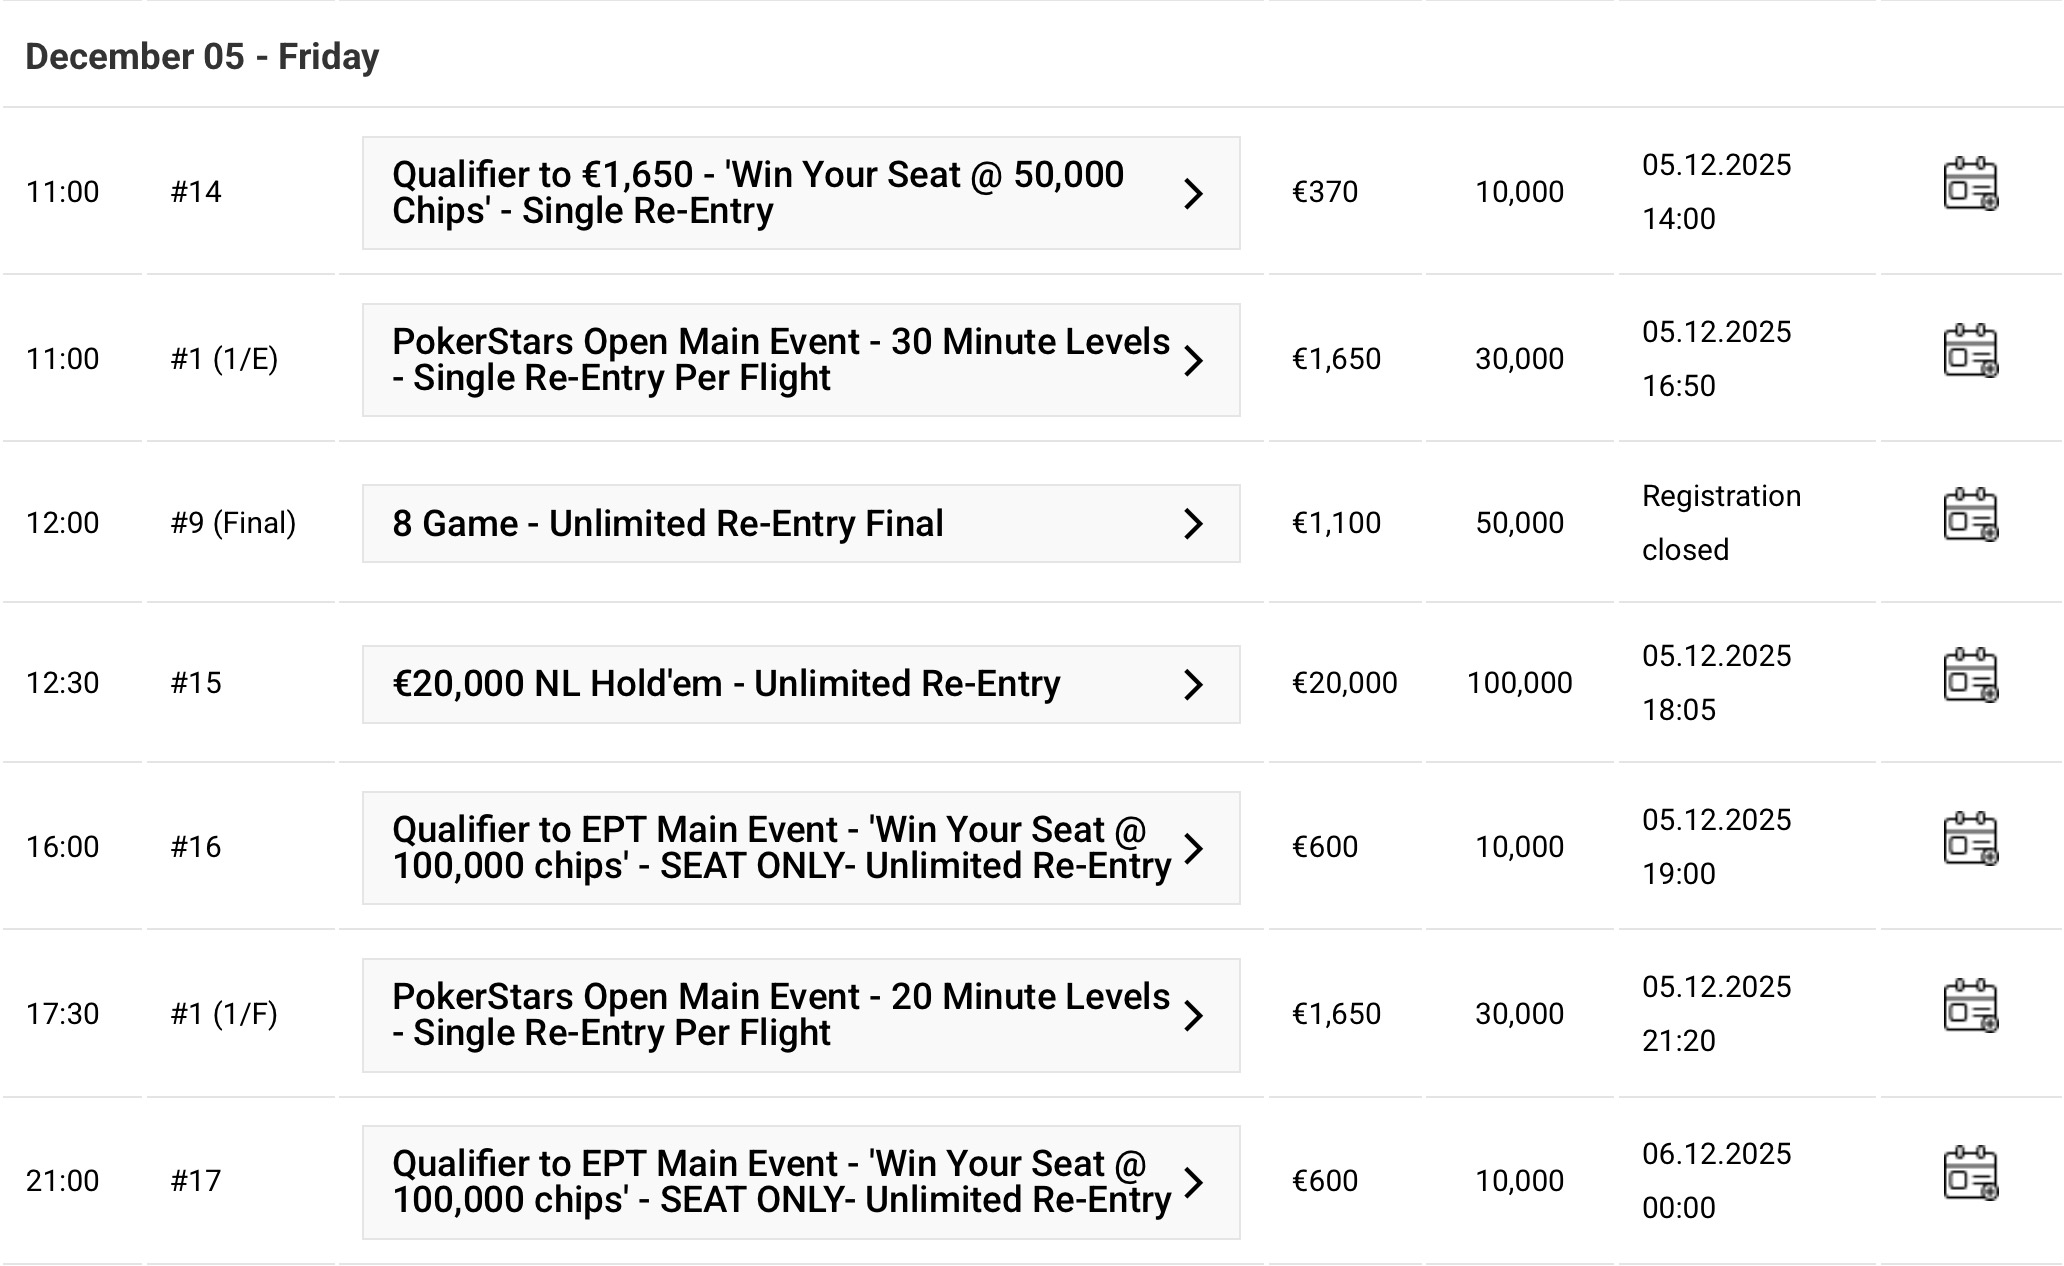Open 'Qualifier to €1,650' event details
2064x1266 pixels.
[760, 193]
